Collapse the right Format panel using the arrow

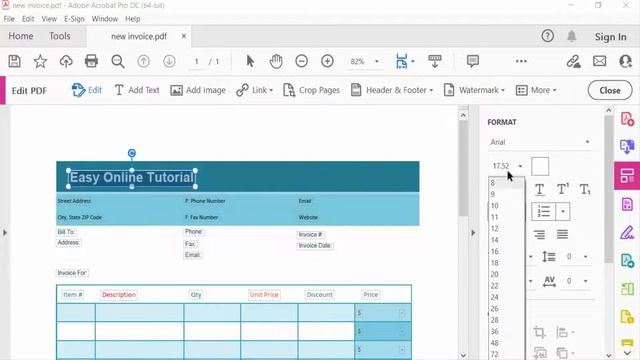(473, 233)
